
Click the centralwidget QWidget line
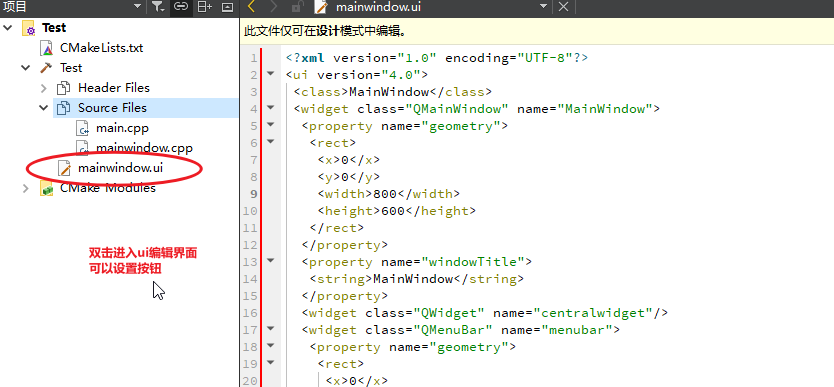[x=485, y=313]
